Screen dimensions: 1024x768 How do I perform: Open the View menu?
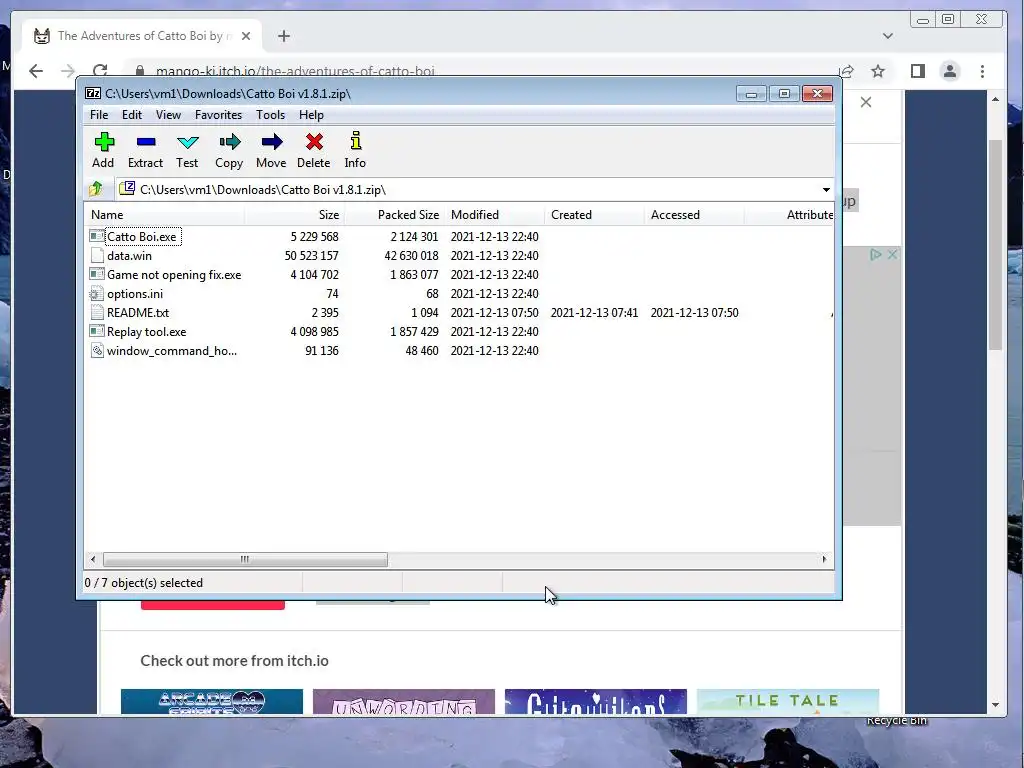tap(168, 115)
